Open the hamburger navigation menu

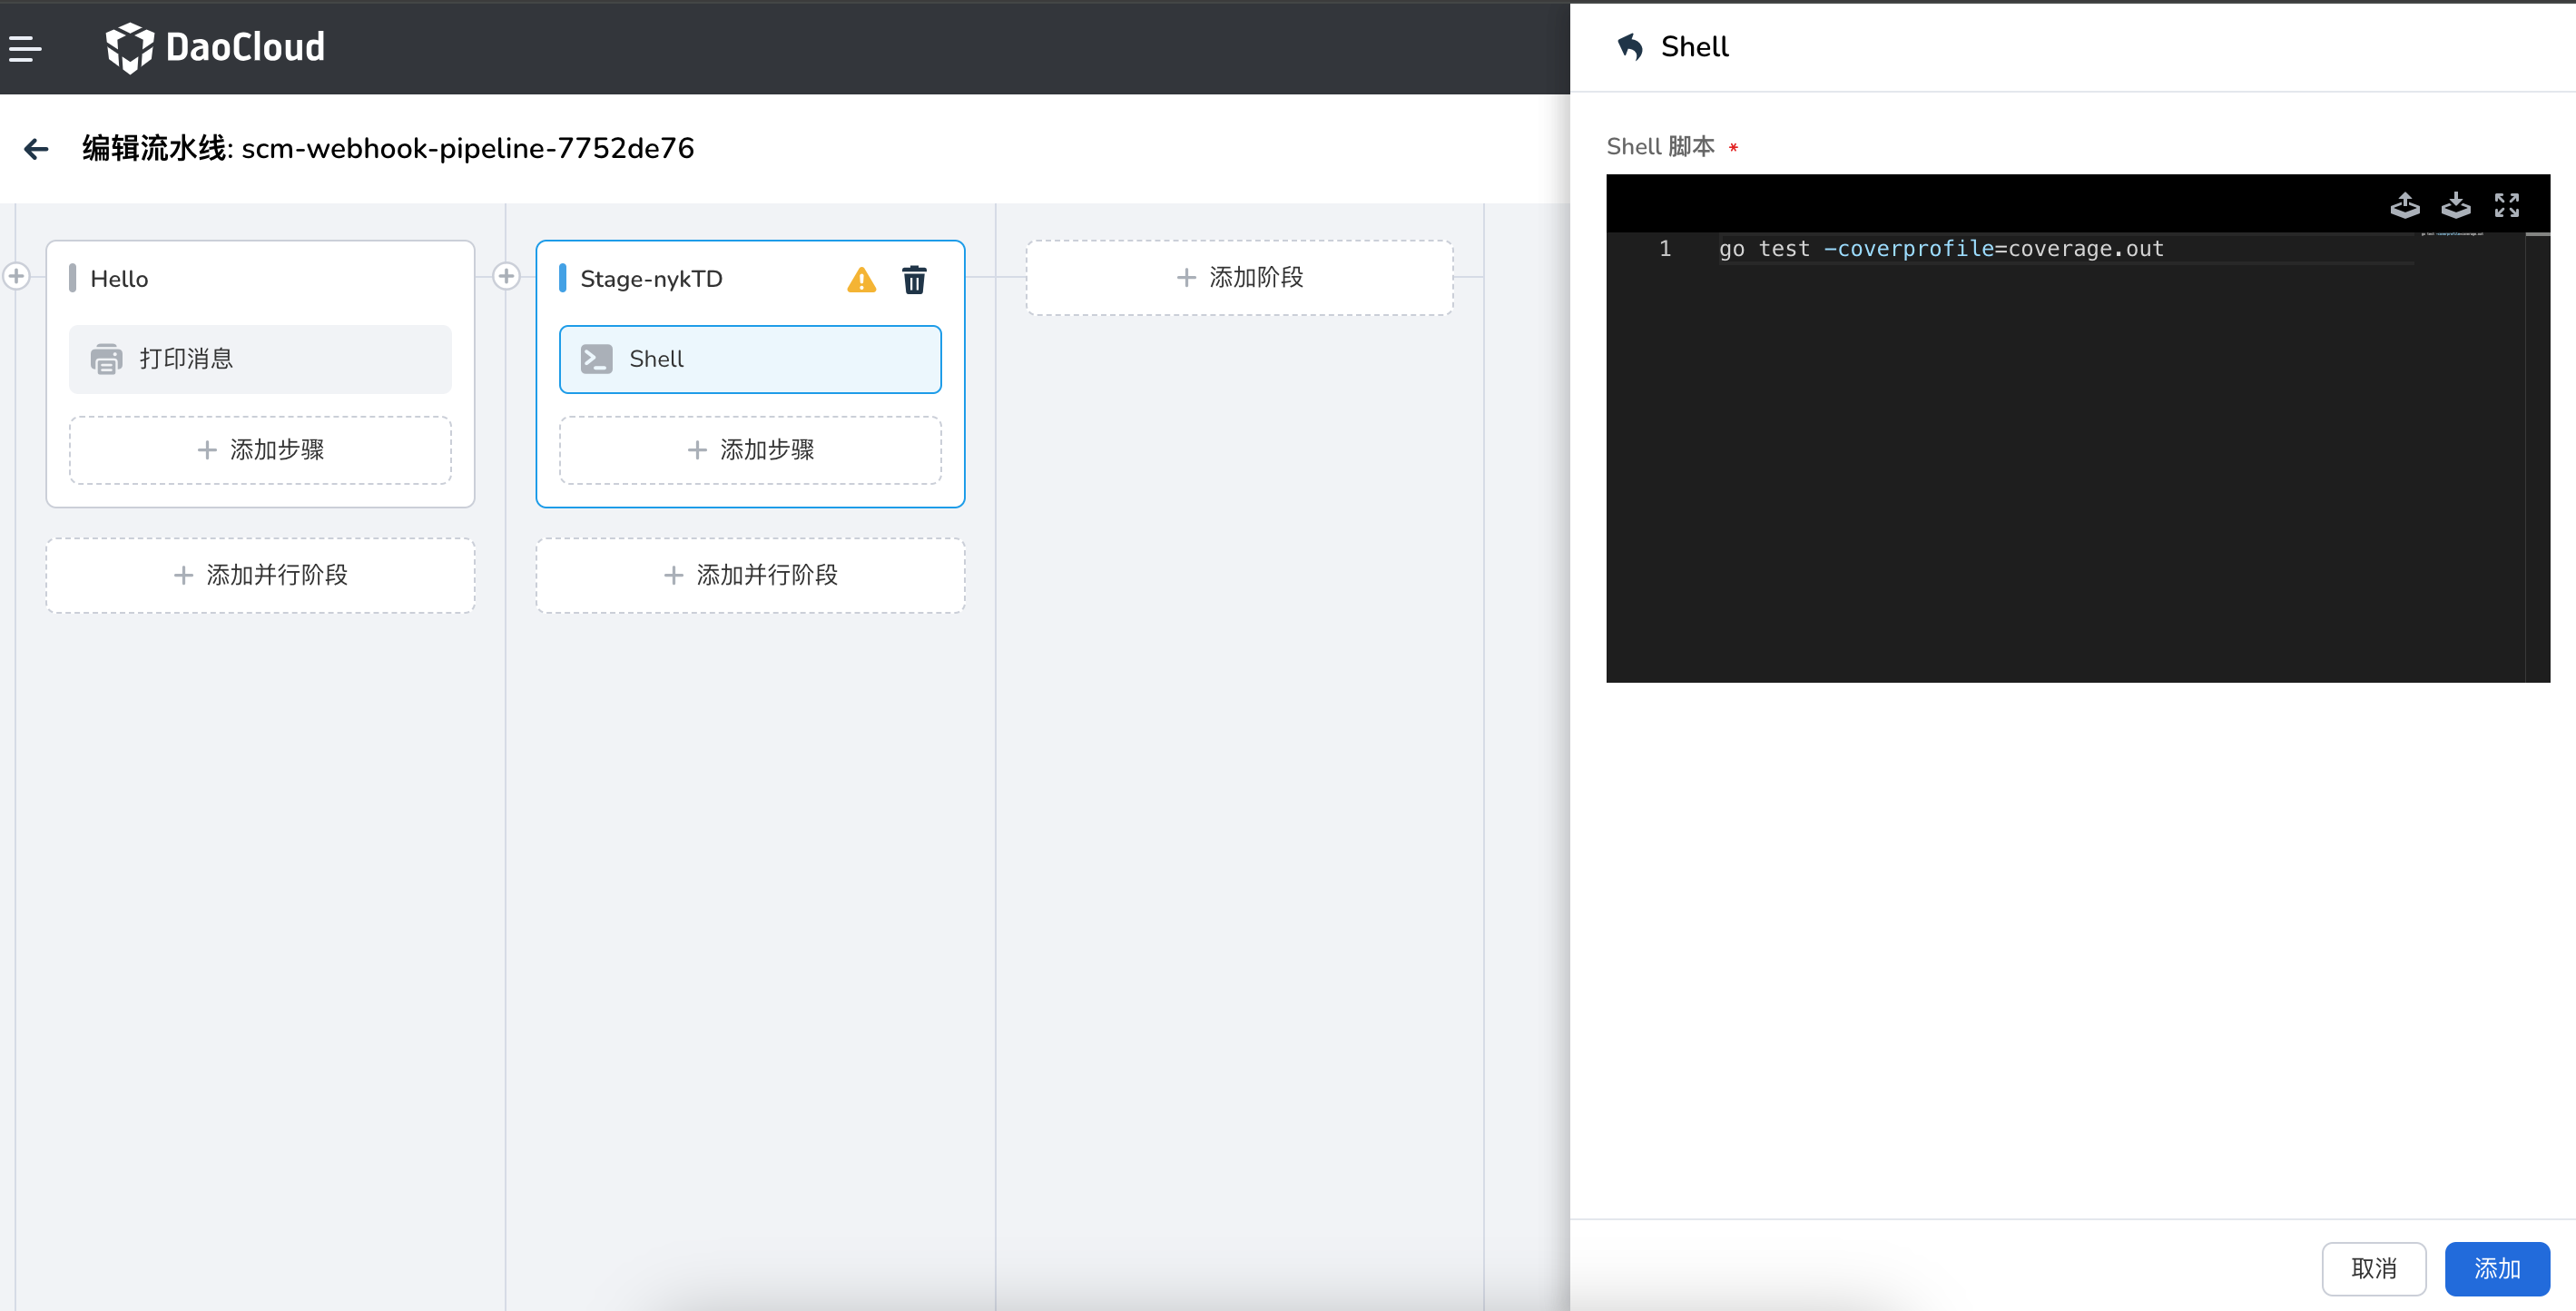[25, 48]
